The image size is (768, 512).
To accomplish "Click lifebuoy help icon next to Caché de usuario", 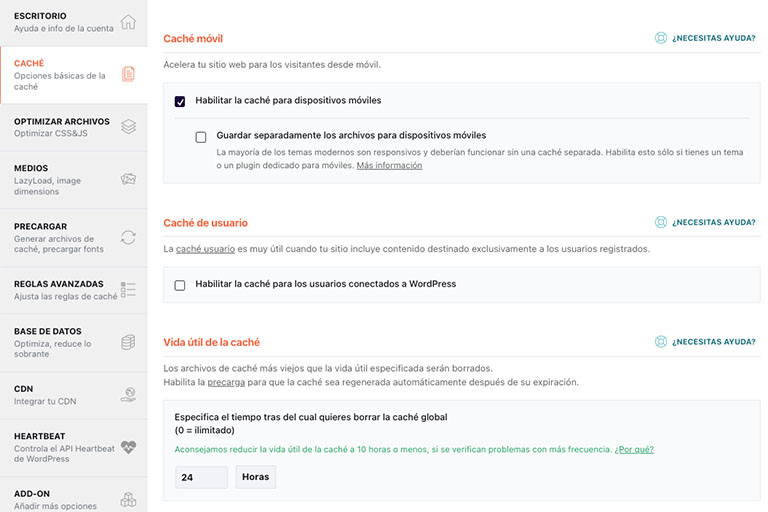I will 661,222.
